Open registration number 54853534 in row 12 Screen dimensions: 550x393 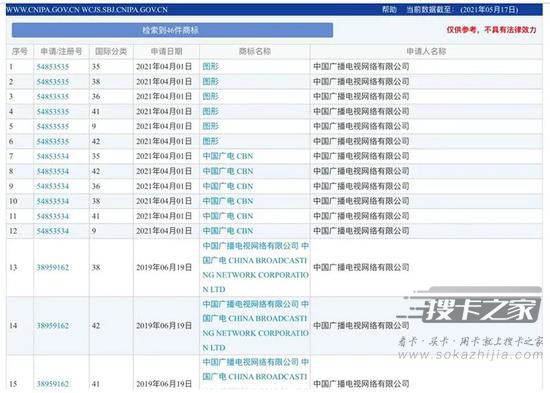coord(53,231)
